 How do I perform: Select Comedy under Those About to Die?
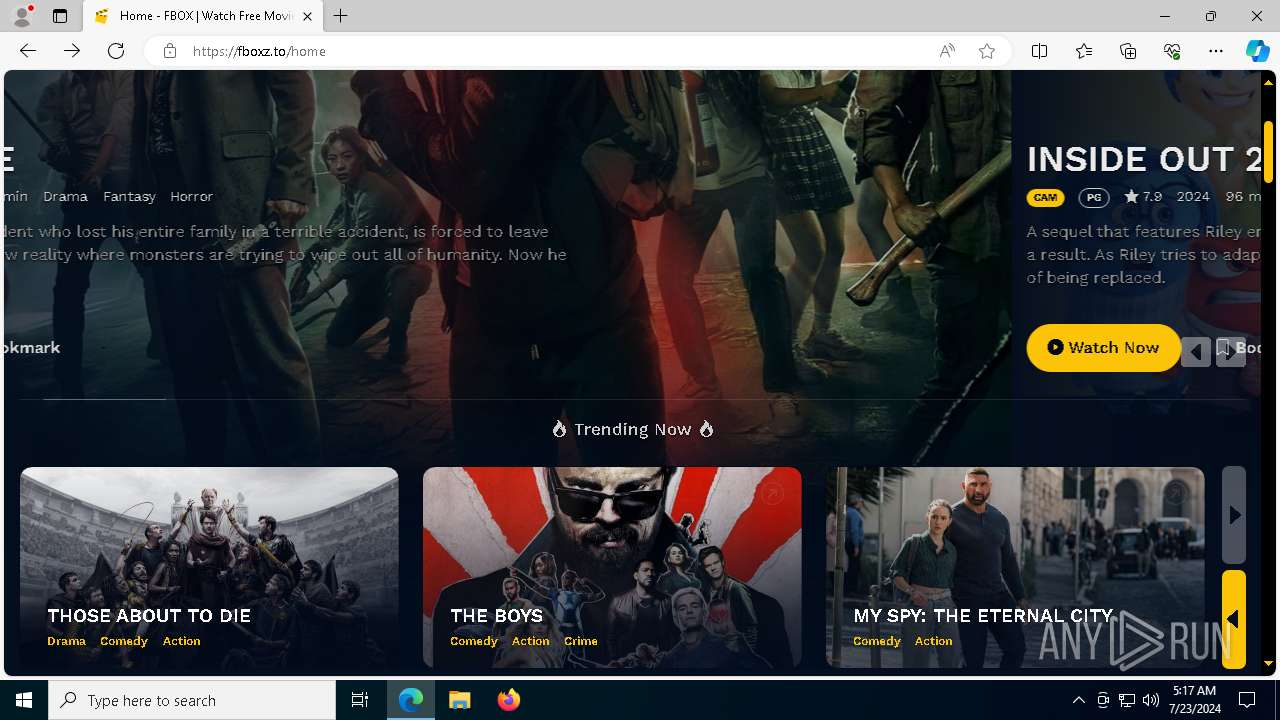(x=124, y=641)
